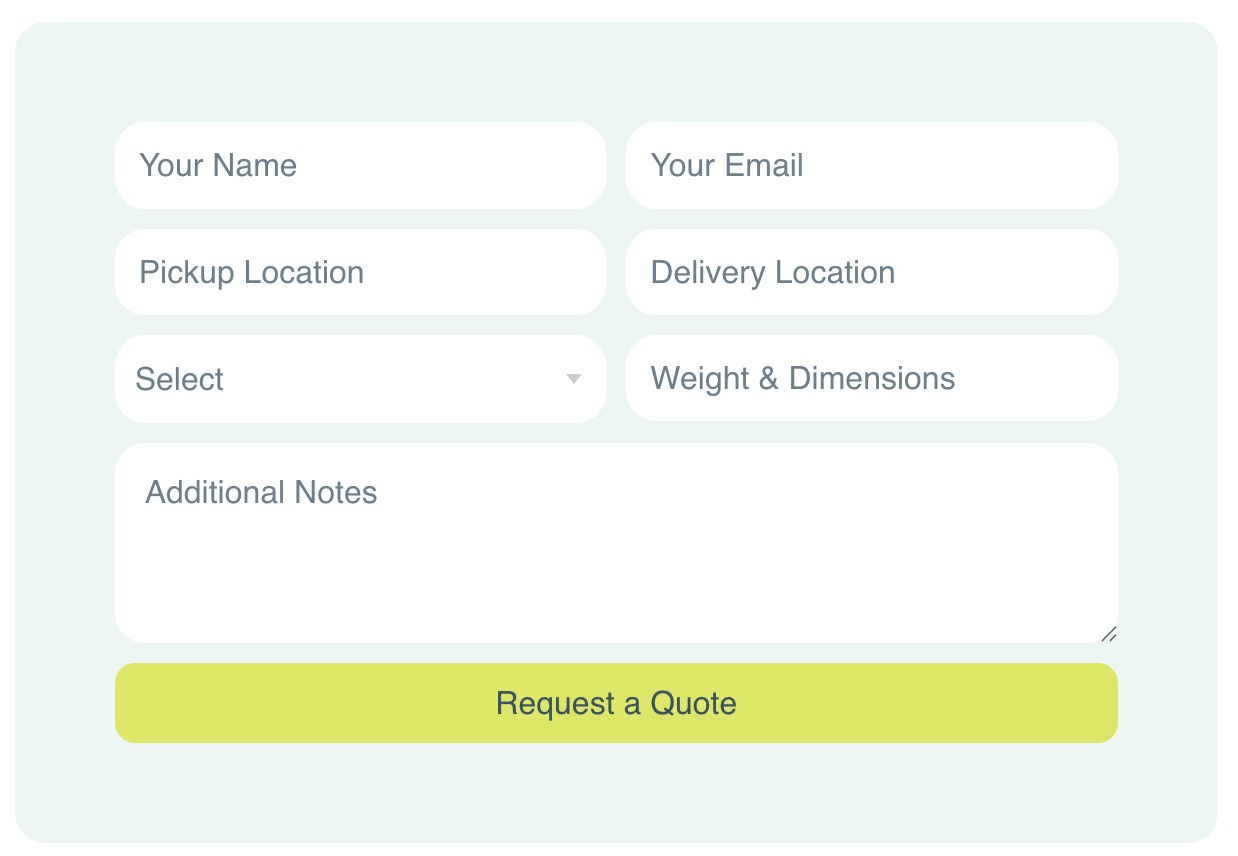Click inside the large notes textarea
This screenshot has height=856, width=1238.
pos(616,540)
